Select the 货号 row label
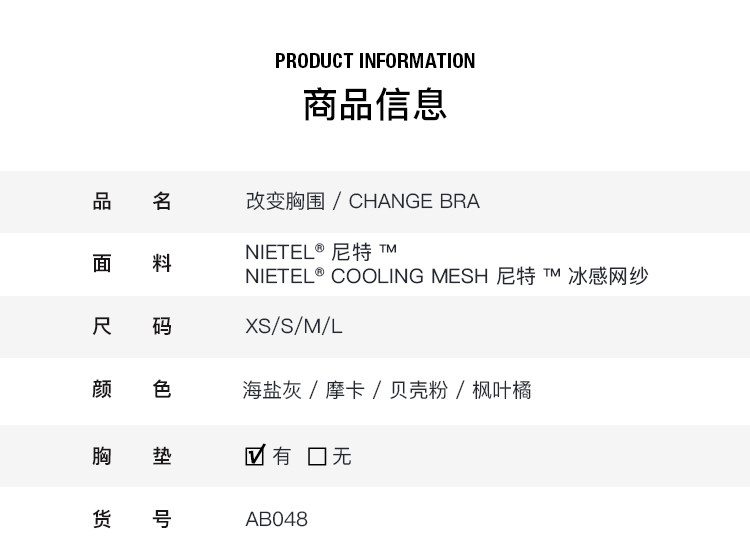Image resolution: width=750 pixels, height=560 pixels. [132, 519]
